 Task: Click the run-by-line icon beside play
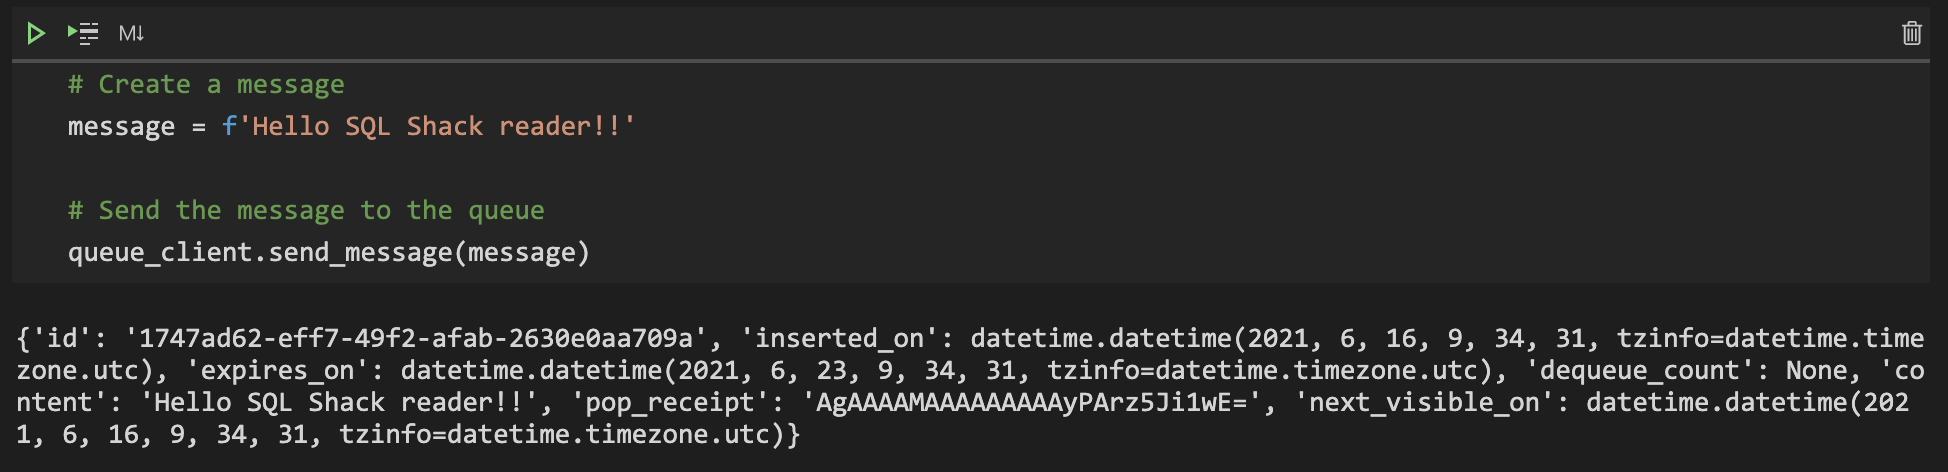pos(83,33)
